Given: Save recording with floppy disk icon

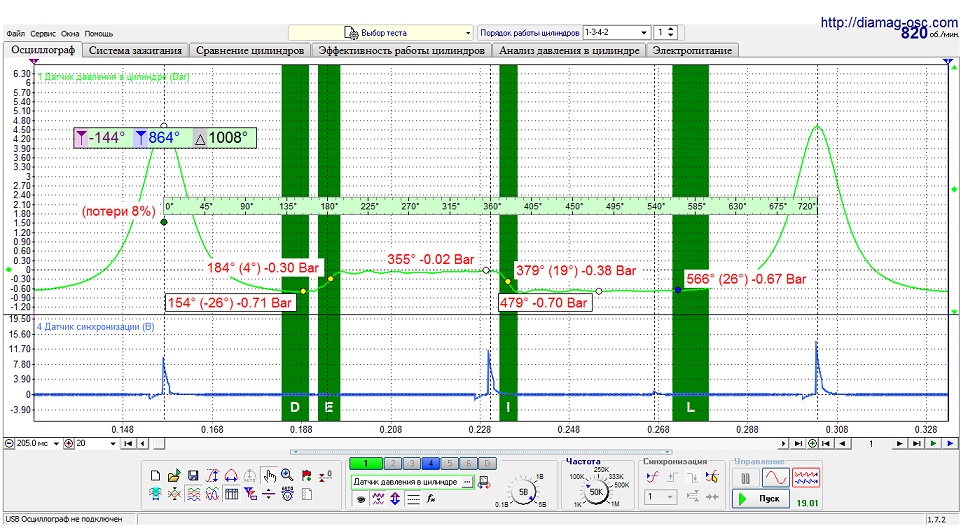Looking at the screenshot, I should click(x=193, y=476).
